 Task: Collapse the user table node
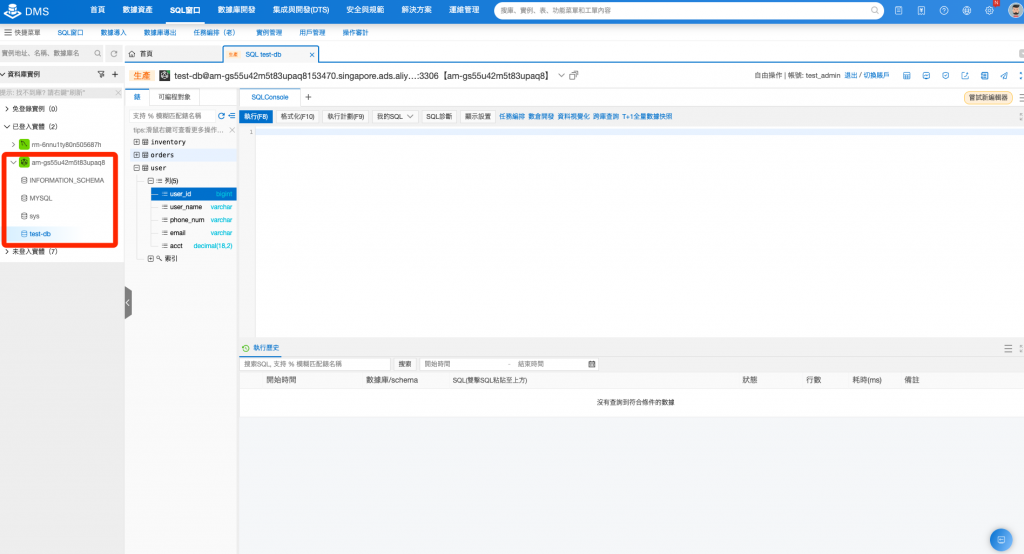136,168
